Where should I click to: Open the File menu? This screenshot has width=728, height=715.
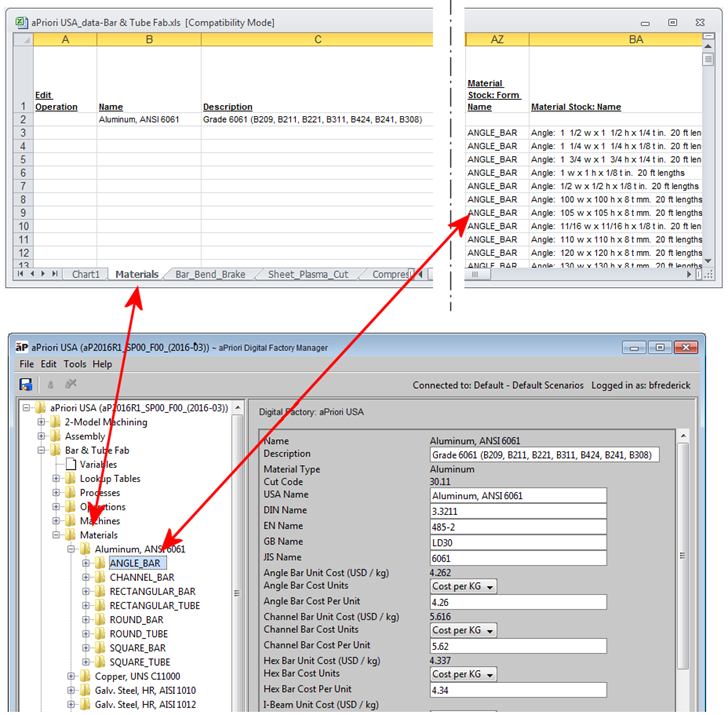pyautogui.click(x=26, y=364)
